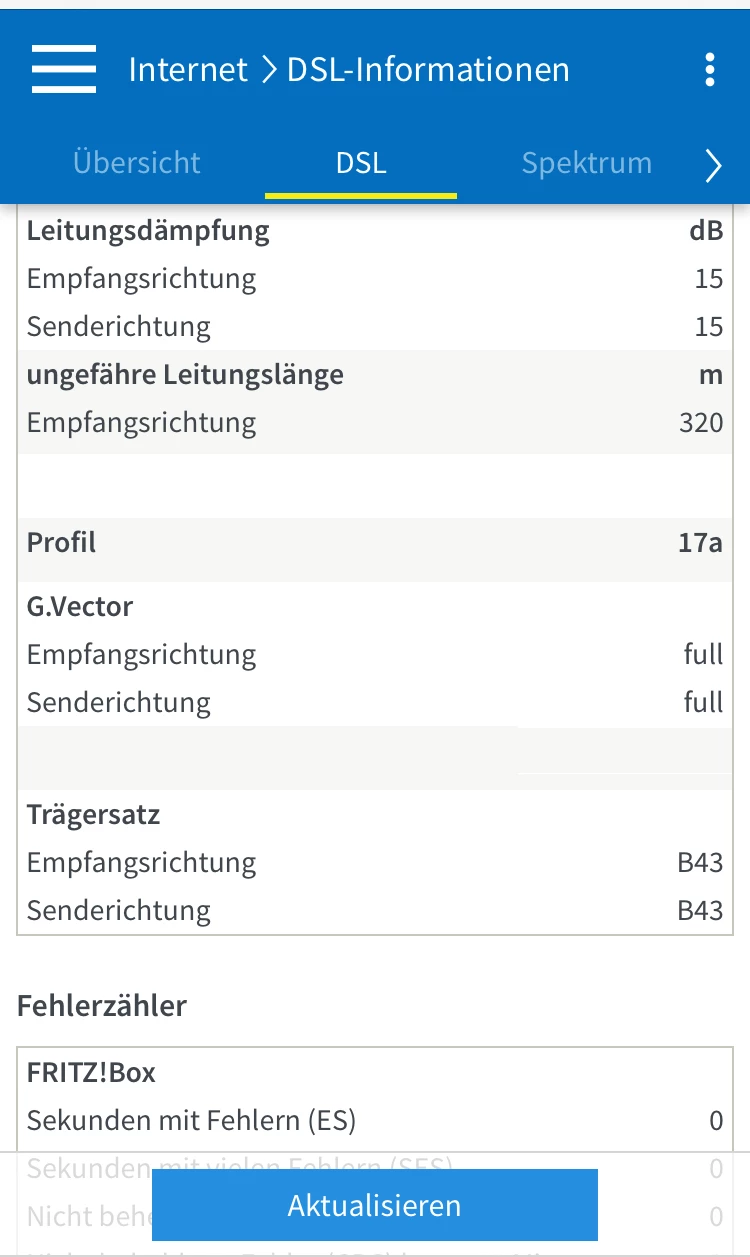Screen dimensions: 750x1257
Task: Tap the Fehlerzähler section heading
Action: point(102,1006)
